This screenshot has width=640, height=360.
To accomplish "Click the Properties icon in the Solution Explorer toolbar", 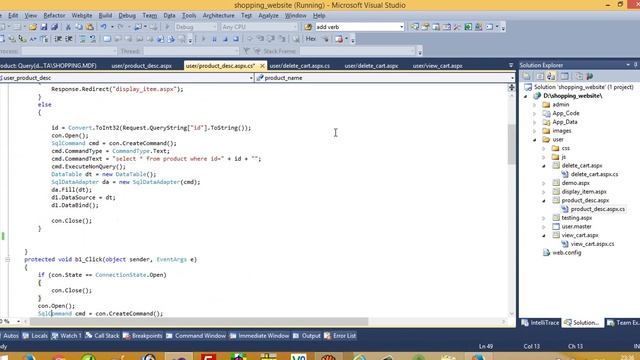I will 527,76.
